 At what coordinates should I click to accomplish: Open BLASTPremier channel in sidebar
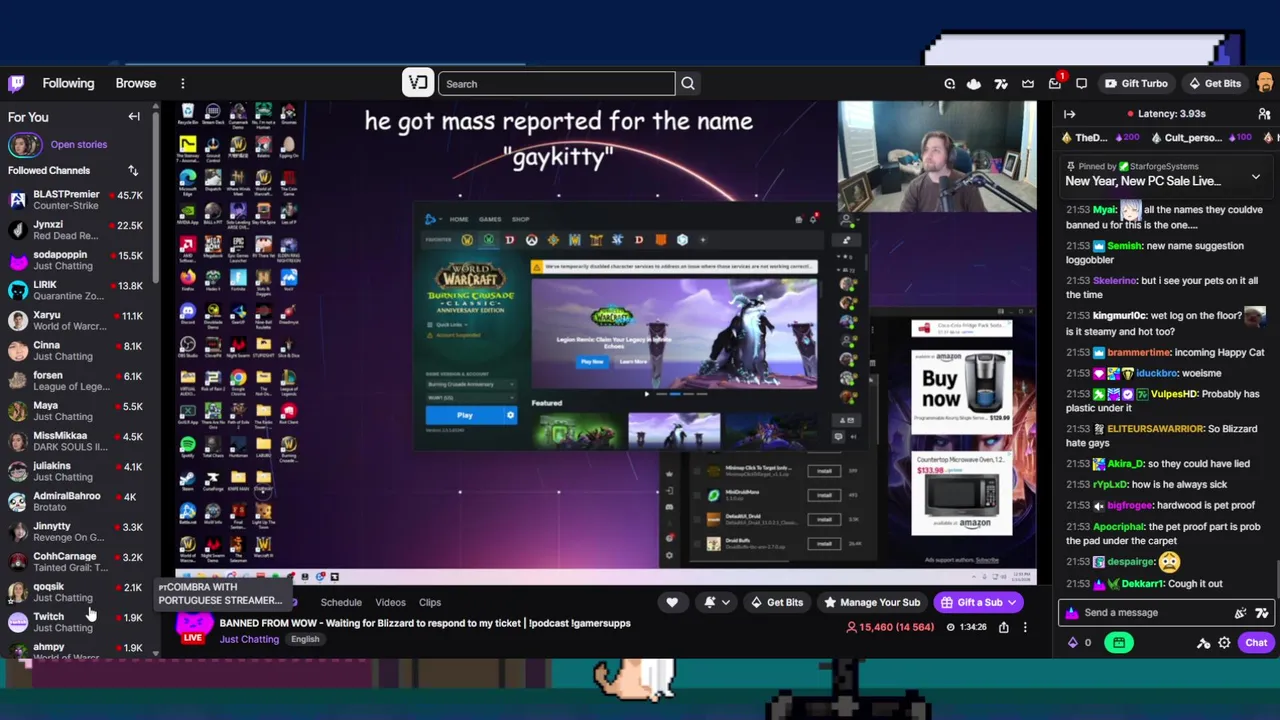[x=76, y=200]
